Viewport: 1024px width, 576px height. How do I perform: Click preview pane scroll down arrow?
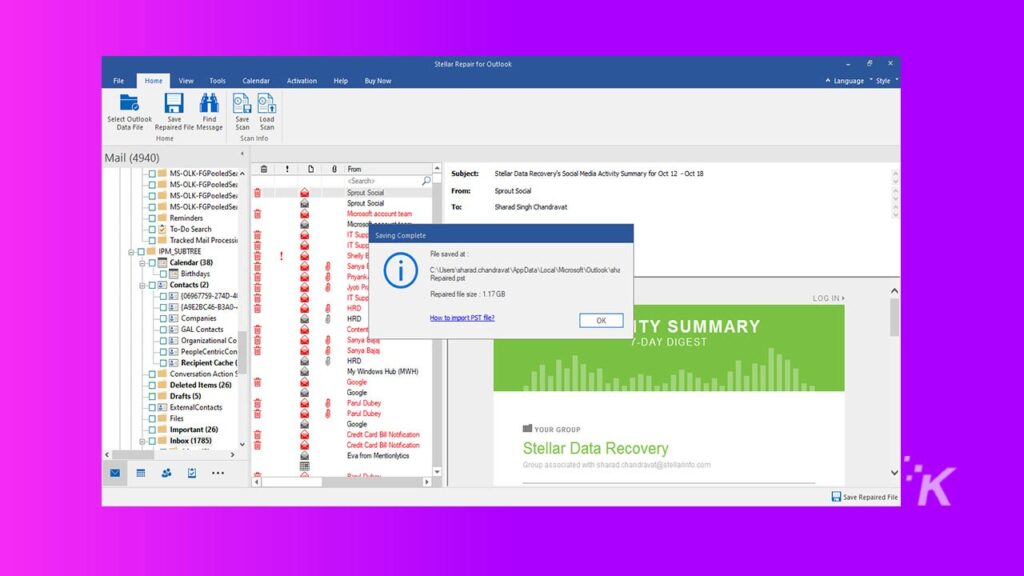pyautogui.click(x=894, y=472)
